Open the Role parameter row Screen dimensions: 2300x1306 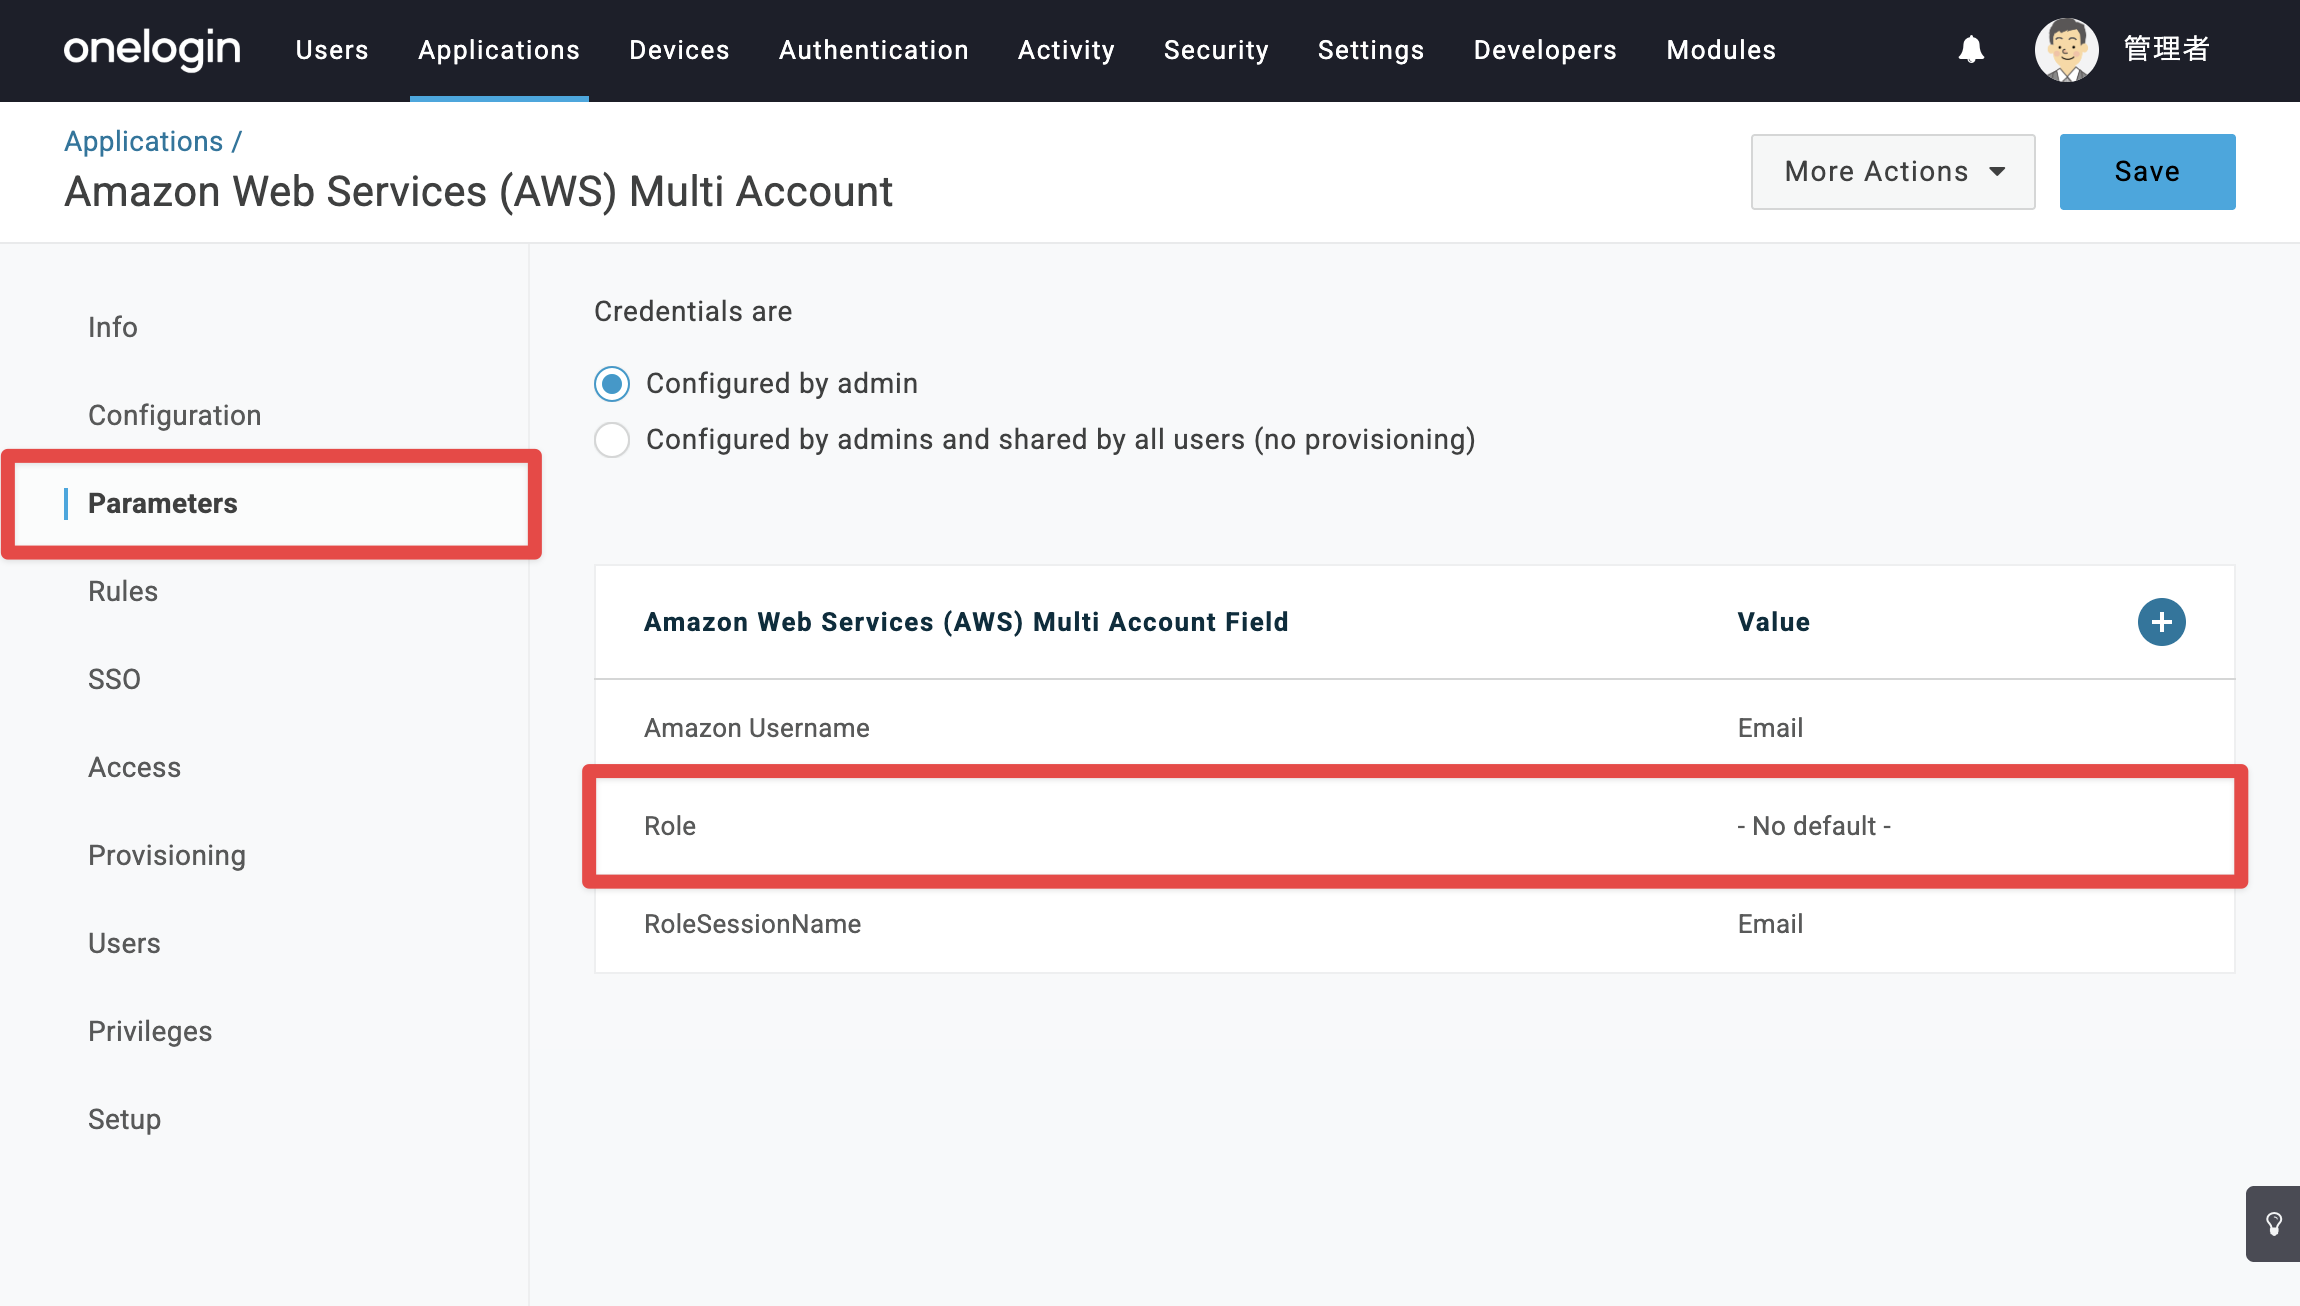tap(1415, 826)
